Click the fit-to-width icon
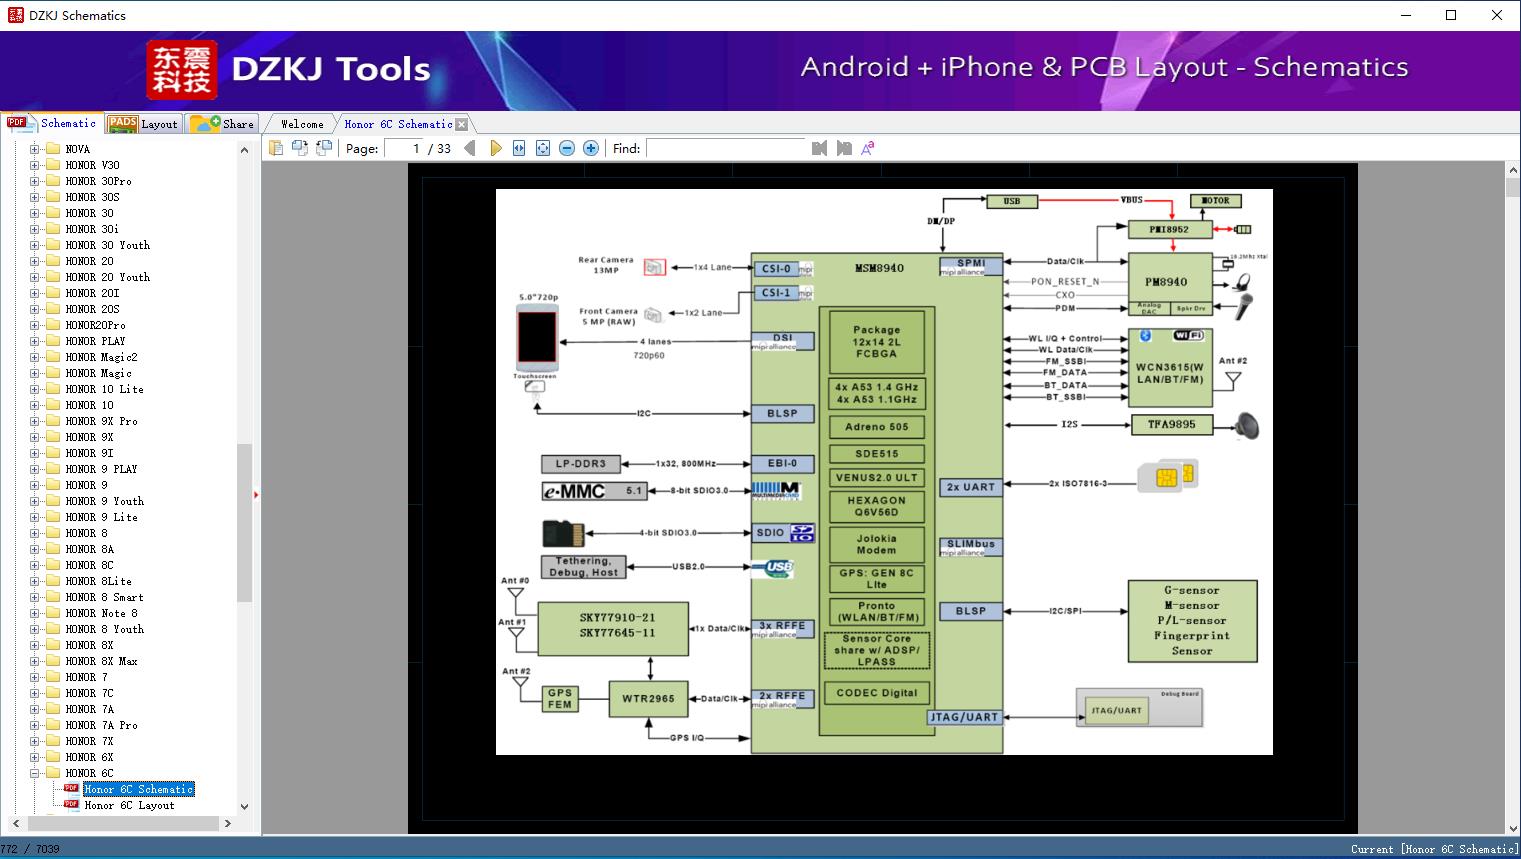This screenshot has height=859, width=1521. pos(519,148)
